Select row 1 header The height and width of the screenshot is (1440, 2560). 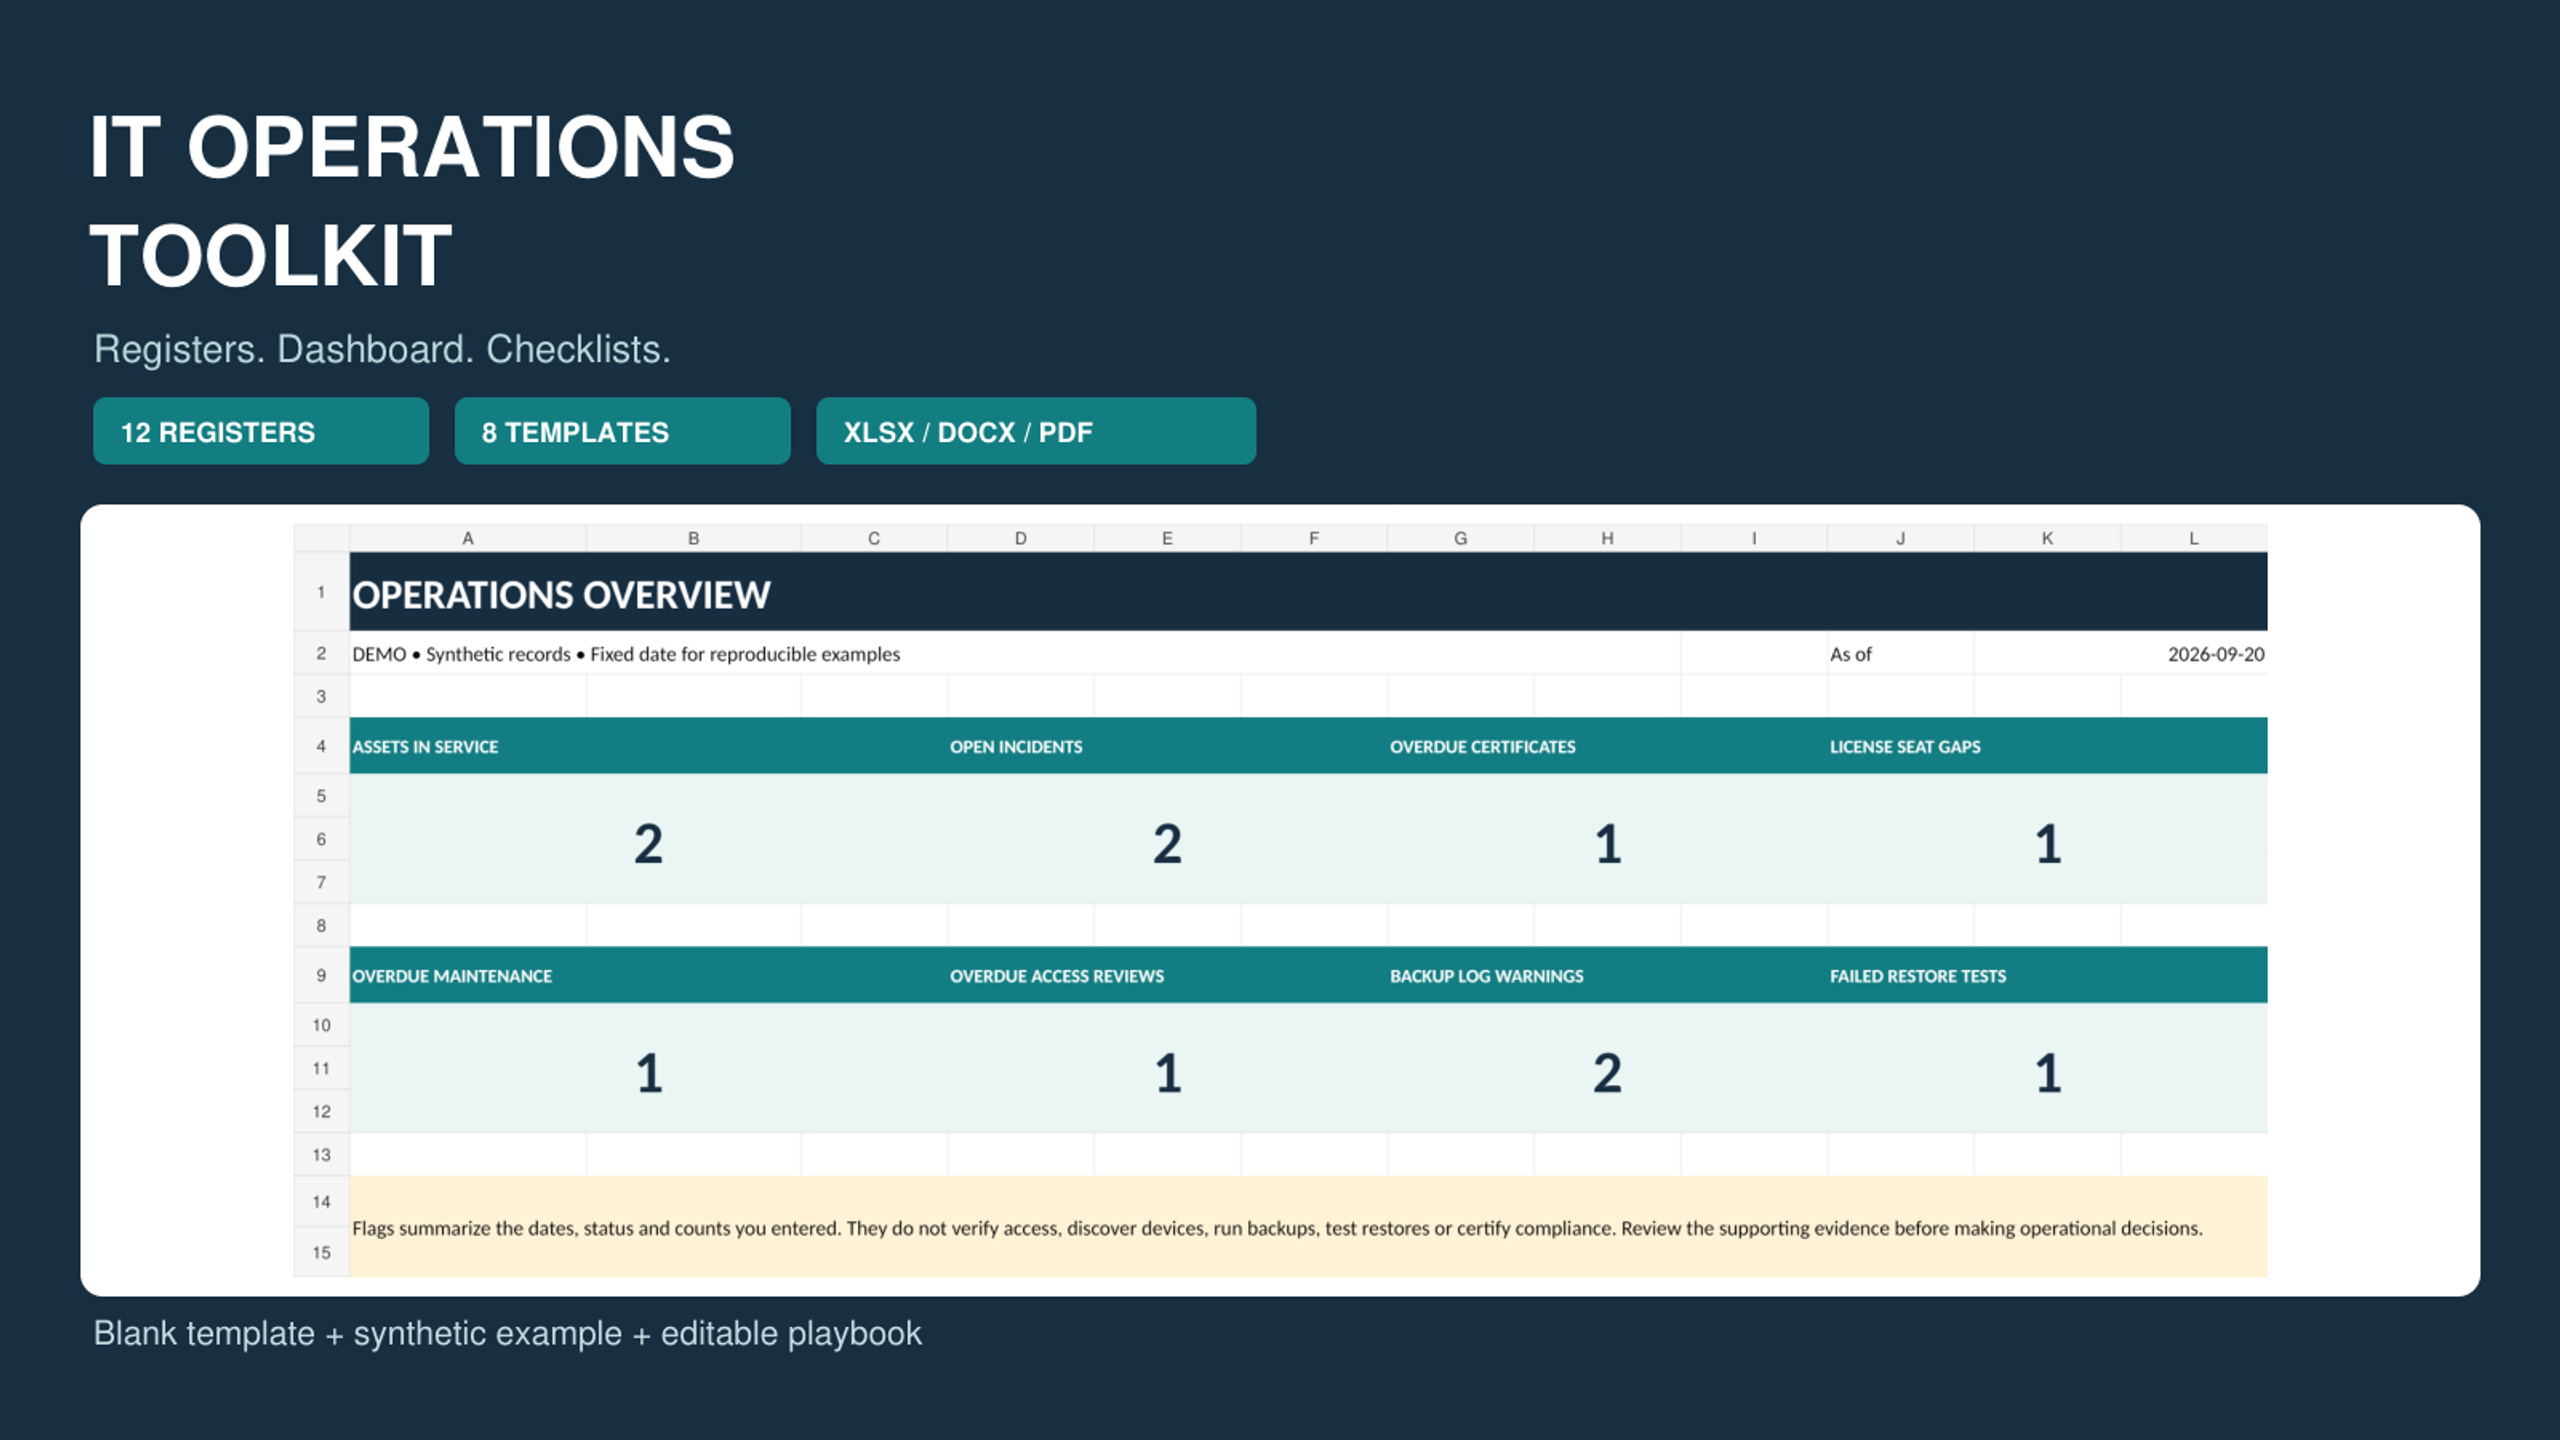coord(321,592)
